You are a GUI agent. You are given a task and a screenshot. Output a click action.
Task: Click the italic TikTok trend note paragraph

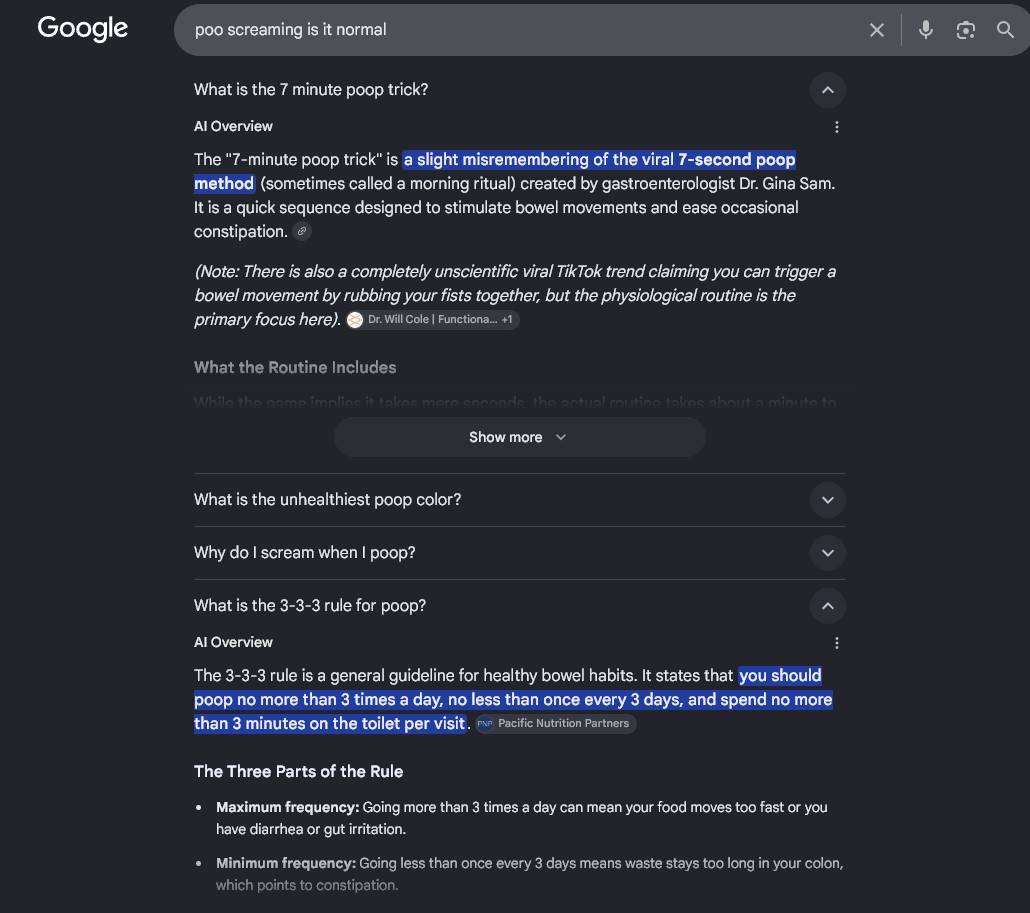[x=515, y=296]
